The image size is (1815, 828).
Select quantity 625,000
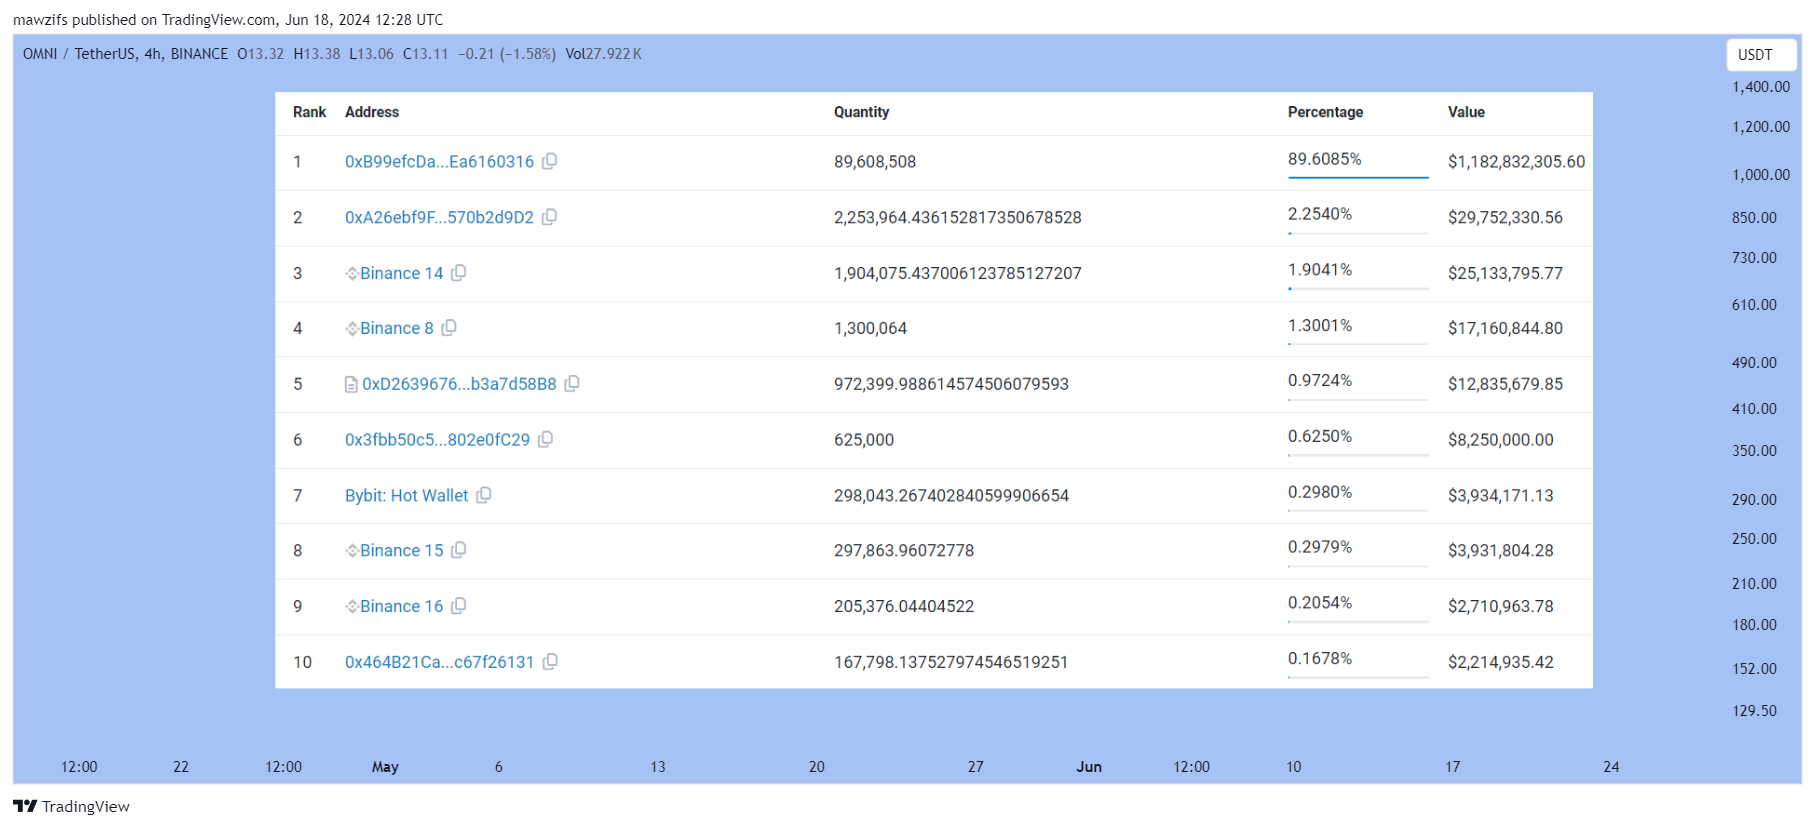pos(864,440)
